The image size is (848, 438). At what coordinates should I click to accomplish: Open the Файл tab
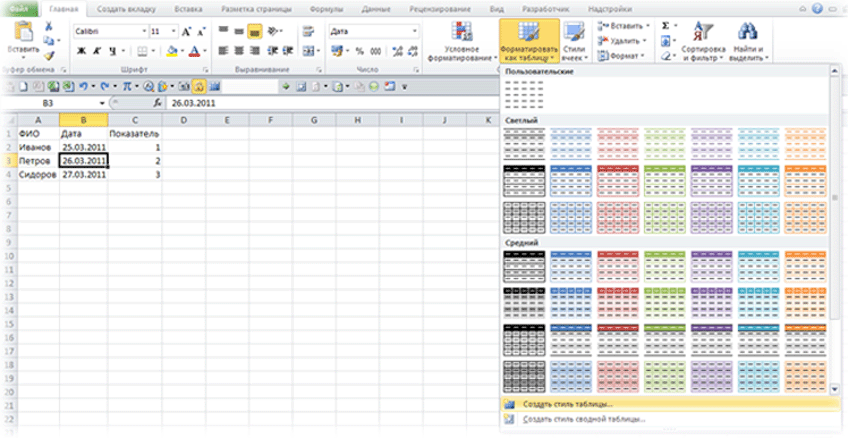tap(20, 9)
